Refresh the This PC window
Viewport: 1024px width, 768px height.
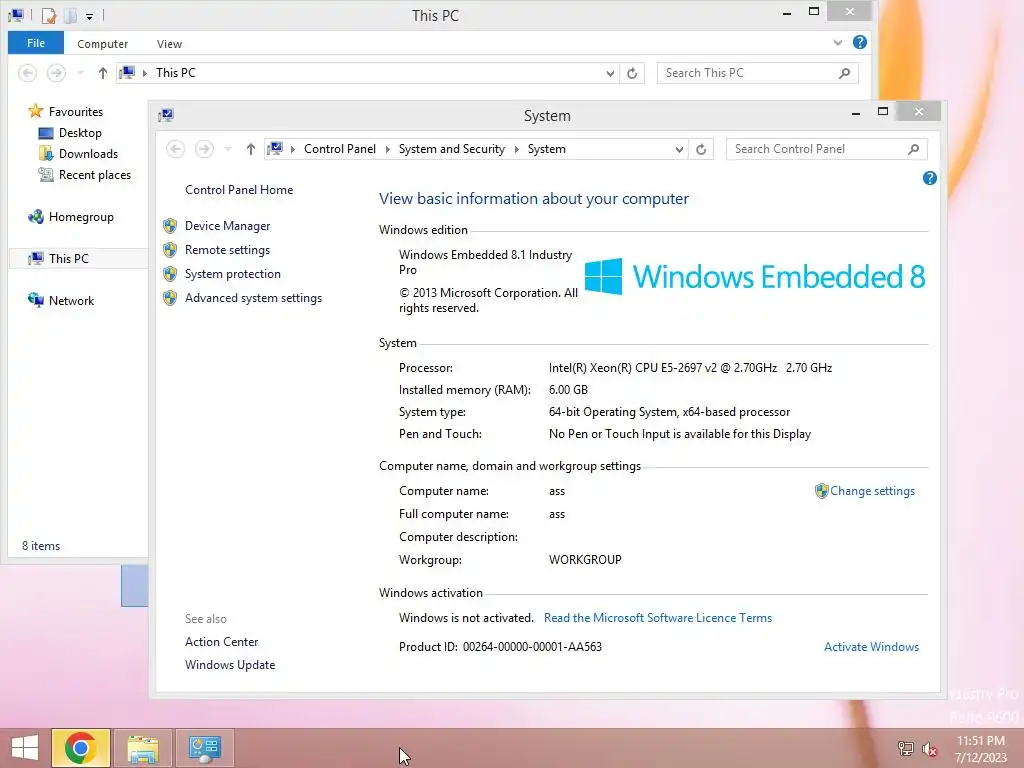(632, 73)
